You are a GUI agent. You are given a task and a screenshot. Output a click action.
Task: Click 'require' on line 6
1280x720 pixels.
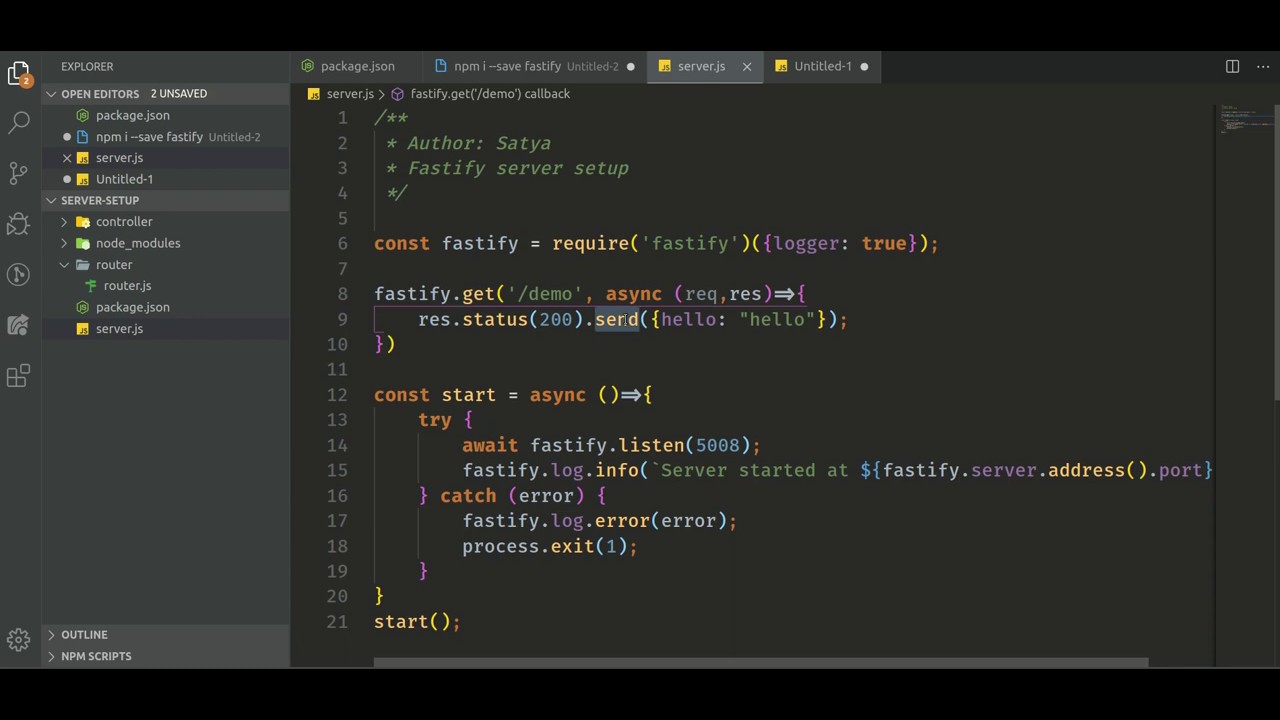point(591,244)
